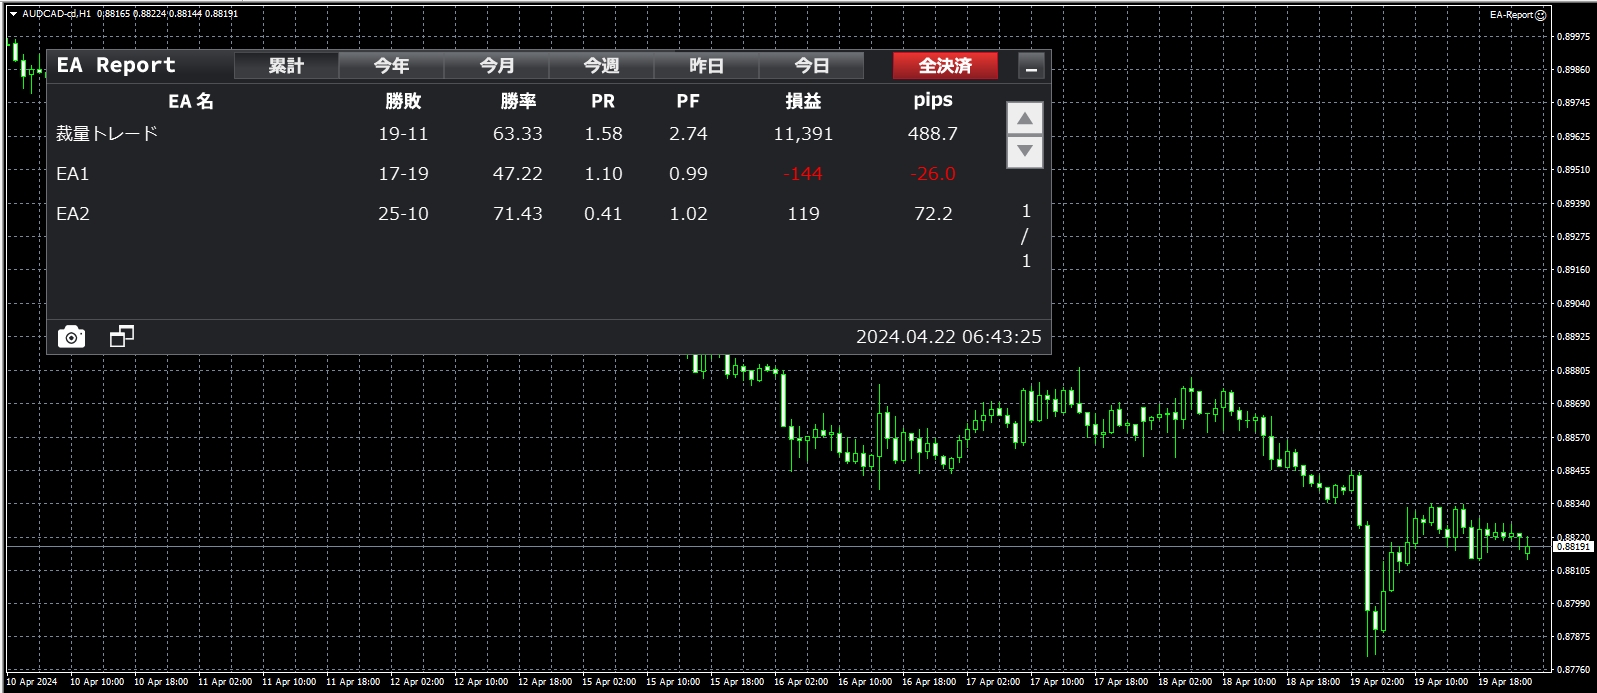Switch to the 累計 tab
This screenshot has height=693, width=1597.
[x=286, y=66]
